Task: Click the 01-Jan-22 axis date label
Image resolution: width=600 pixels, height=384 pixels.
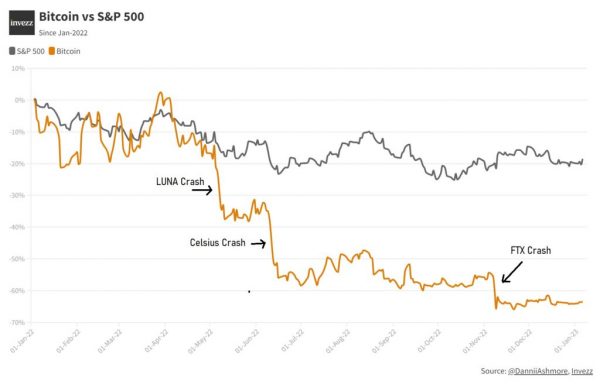Action: 22,341
